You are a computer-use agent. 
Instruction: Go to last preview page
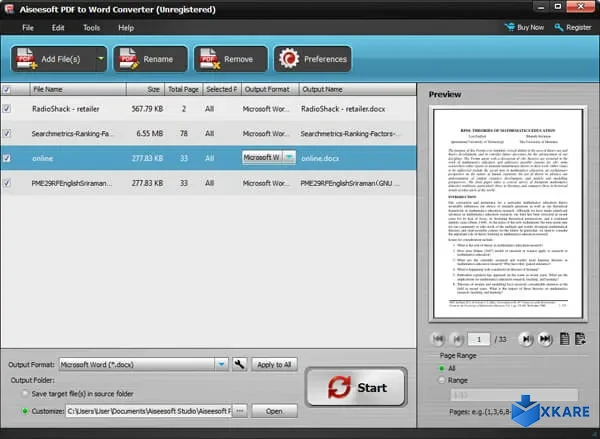click(x=545, y=339)
